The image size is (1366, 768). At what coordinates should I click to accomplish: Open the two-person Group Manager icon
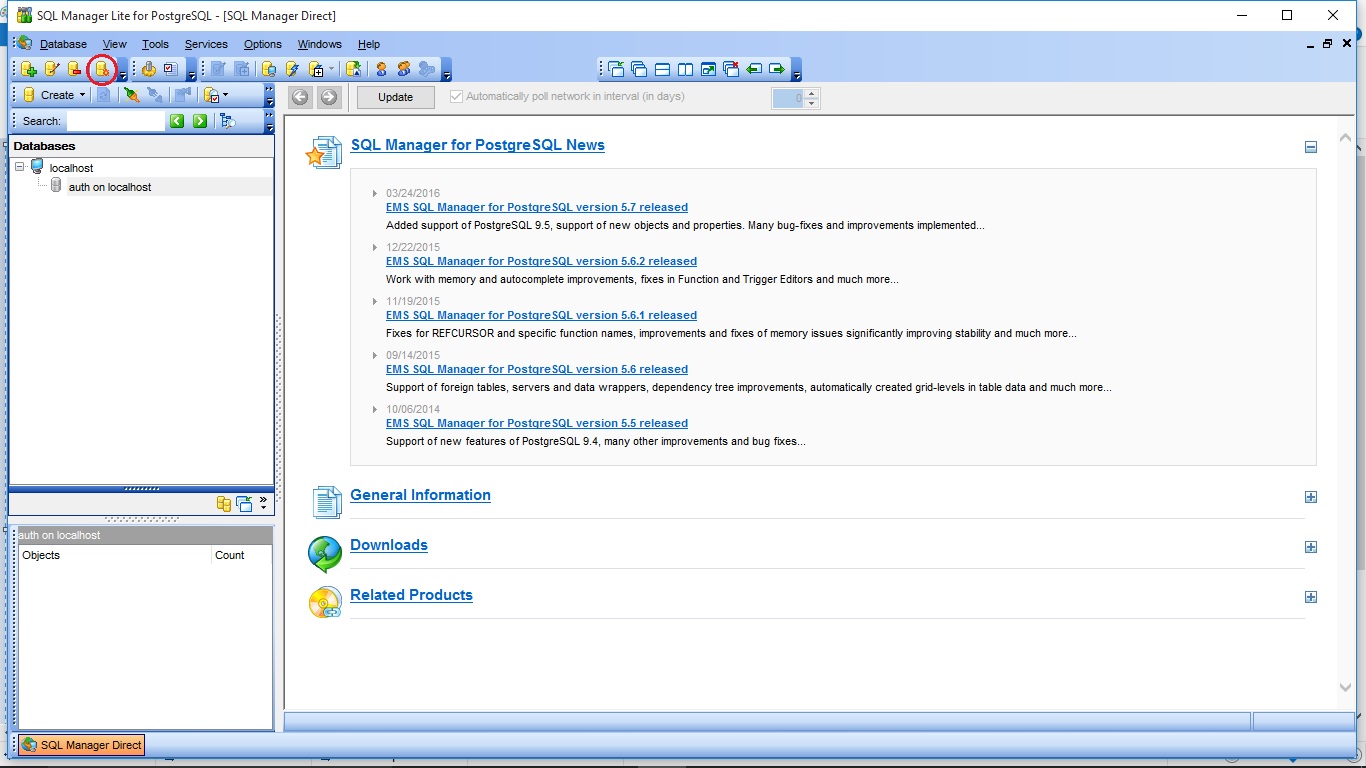click(x=403, y=69)
